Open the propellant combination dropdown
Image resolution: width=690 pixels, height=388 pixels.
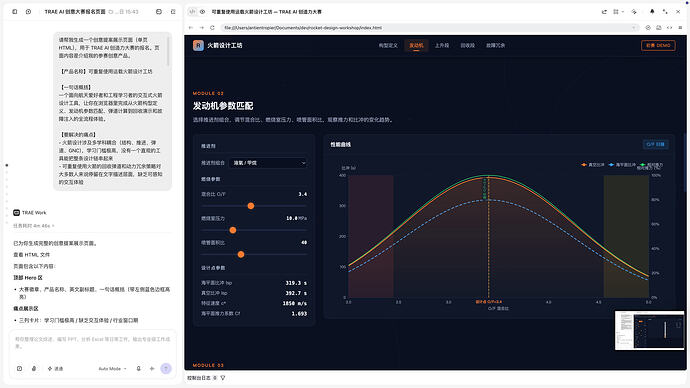point(269,163)
